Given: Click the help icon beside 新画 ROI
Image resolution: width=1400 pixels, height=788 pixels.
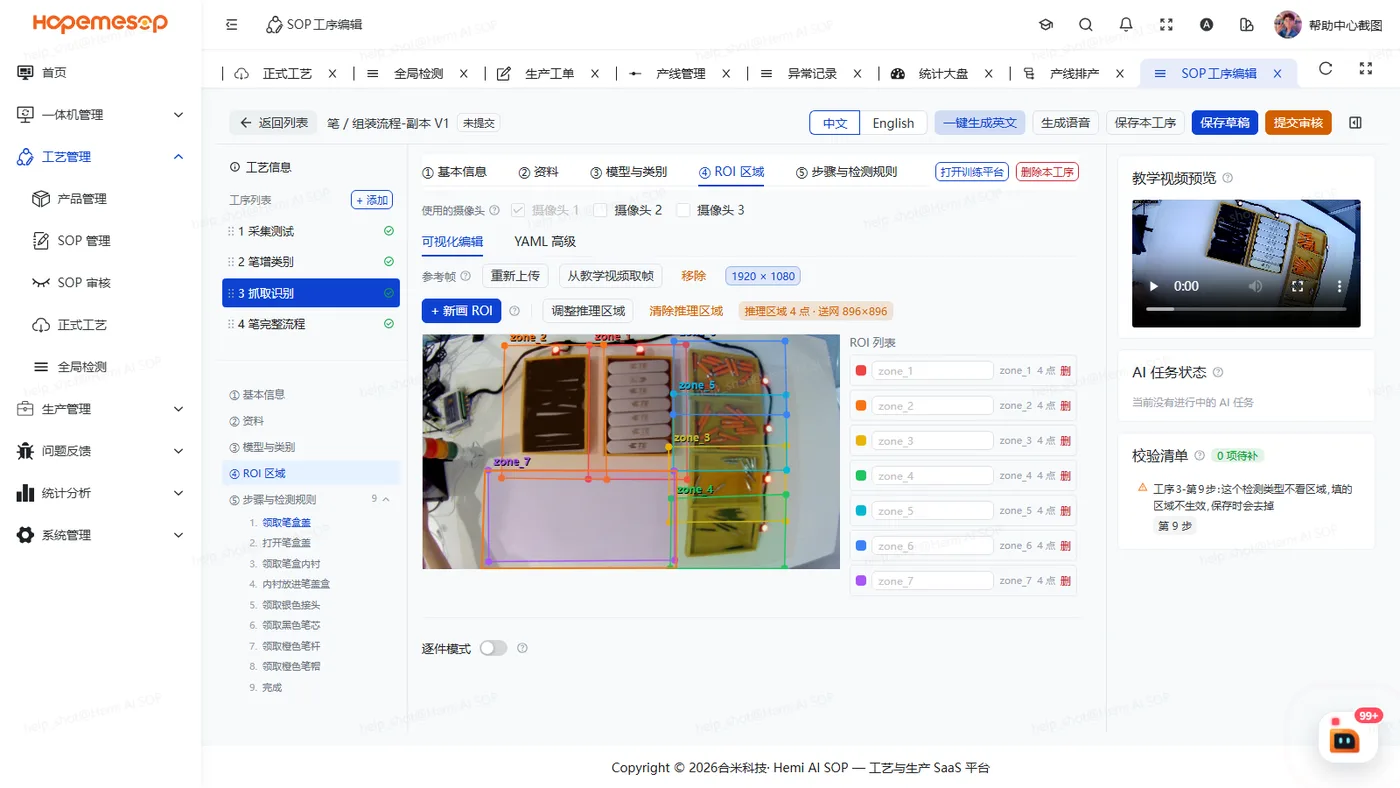Looking at the screenshot, I should click(515, 311).
